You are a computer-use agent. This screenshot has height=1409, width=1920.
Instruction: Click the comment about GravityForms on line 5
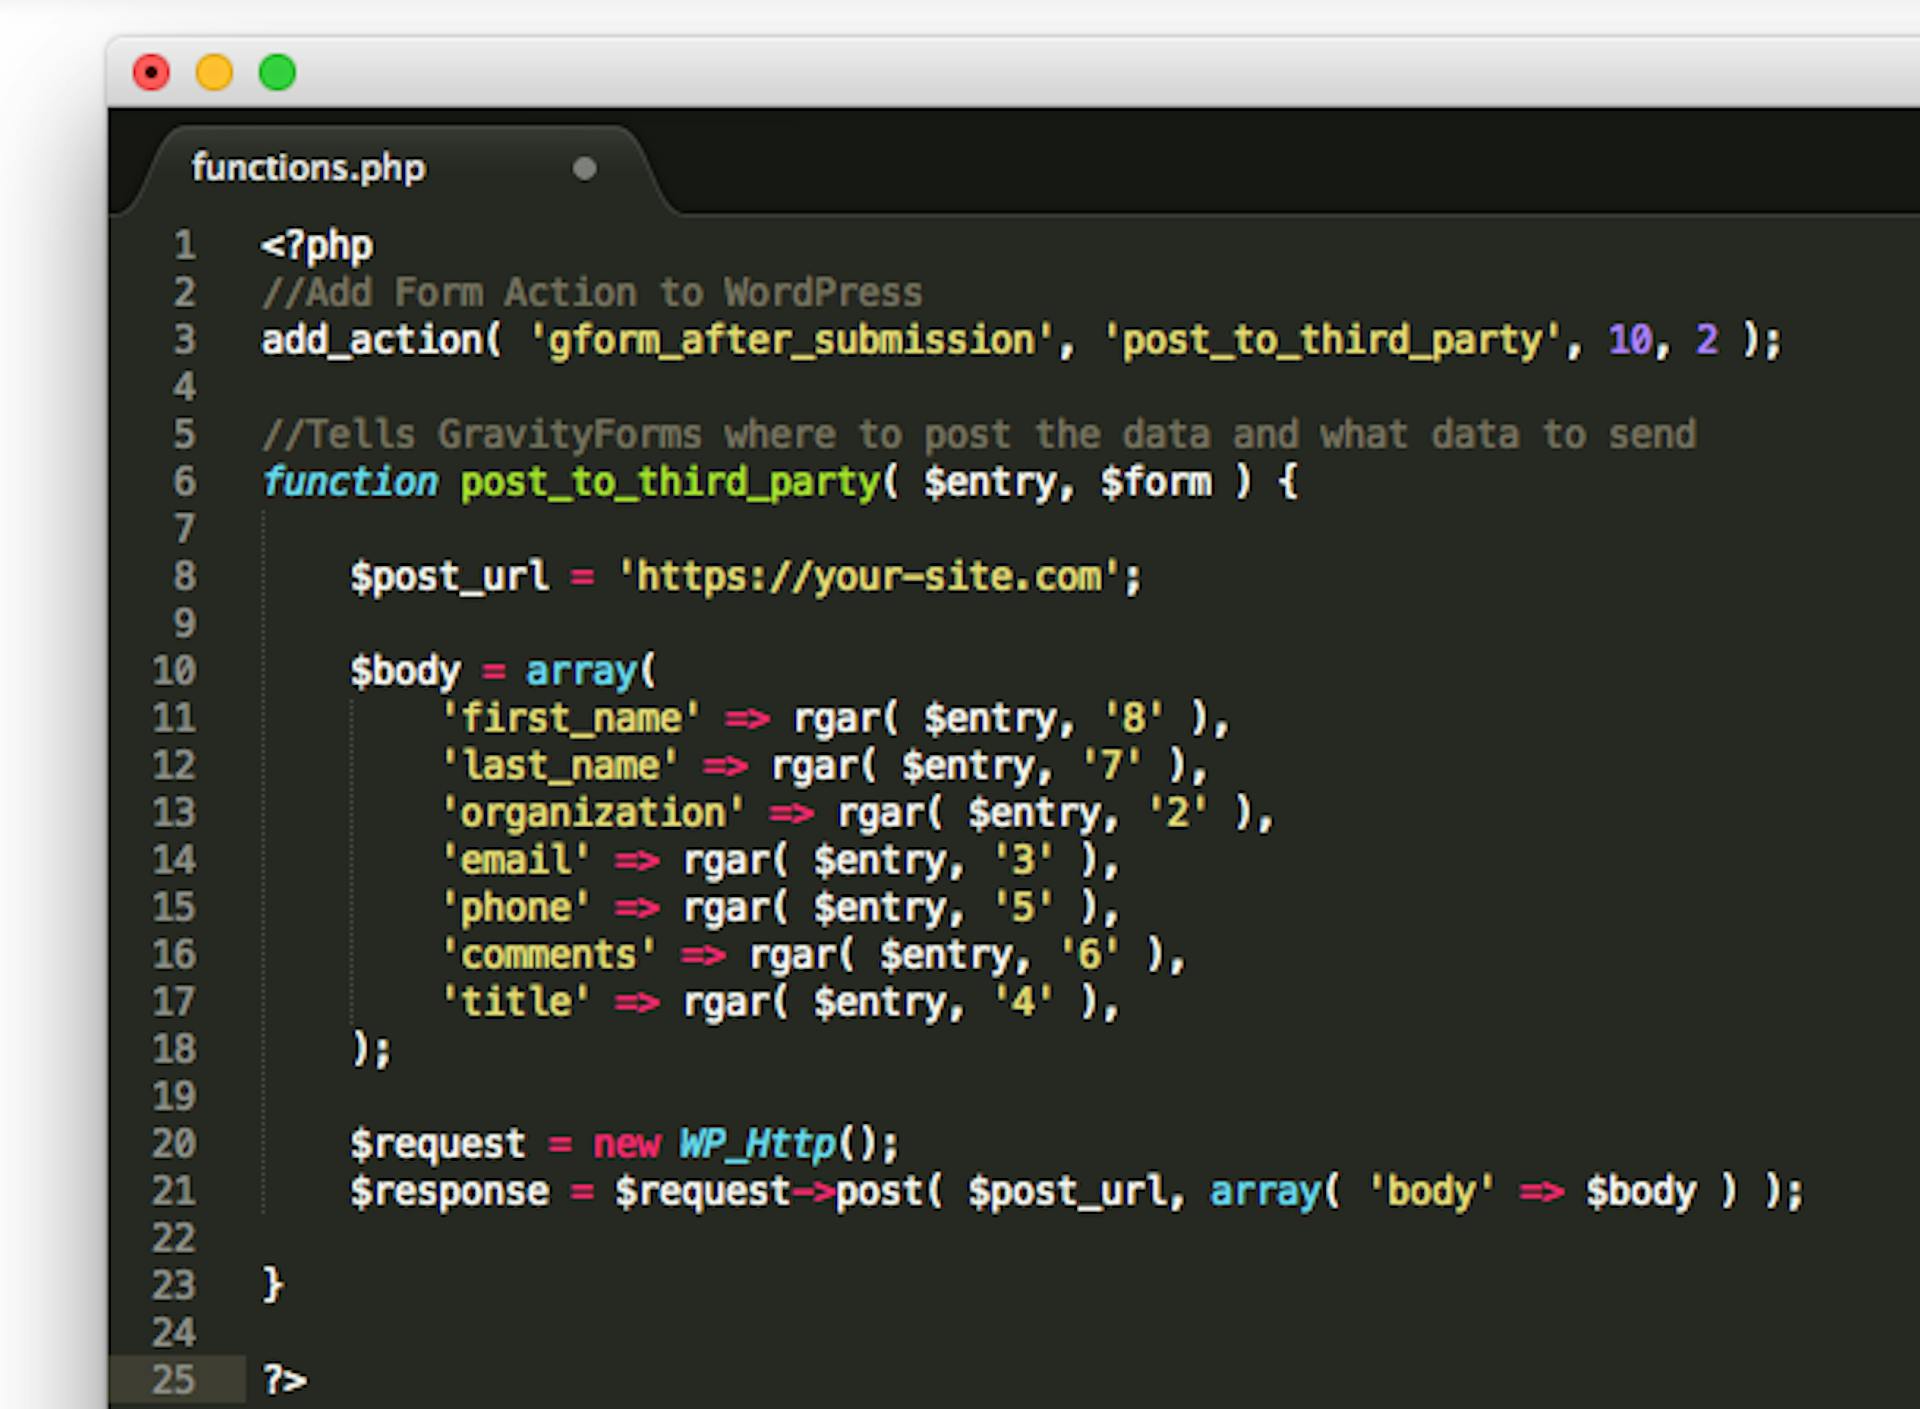coord(979,435)
